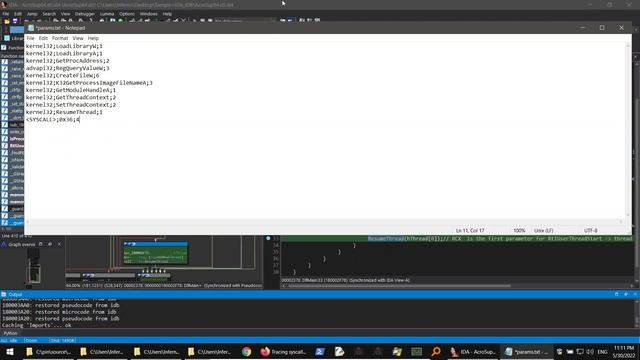Click the Graph overview thumbnail

(x=33, y=267)
